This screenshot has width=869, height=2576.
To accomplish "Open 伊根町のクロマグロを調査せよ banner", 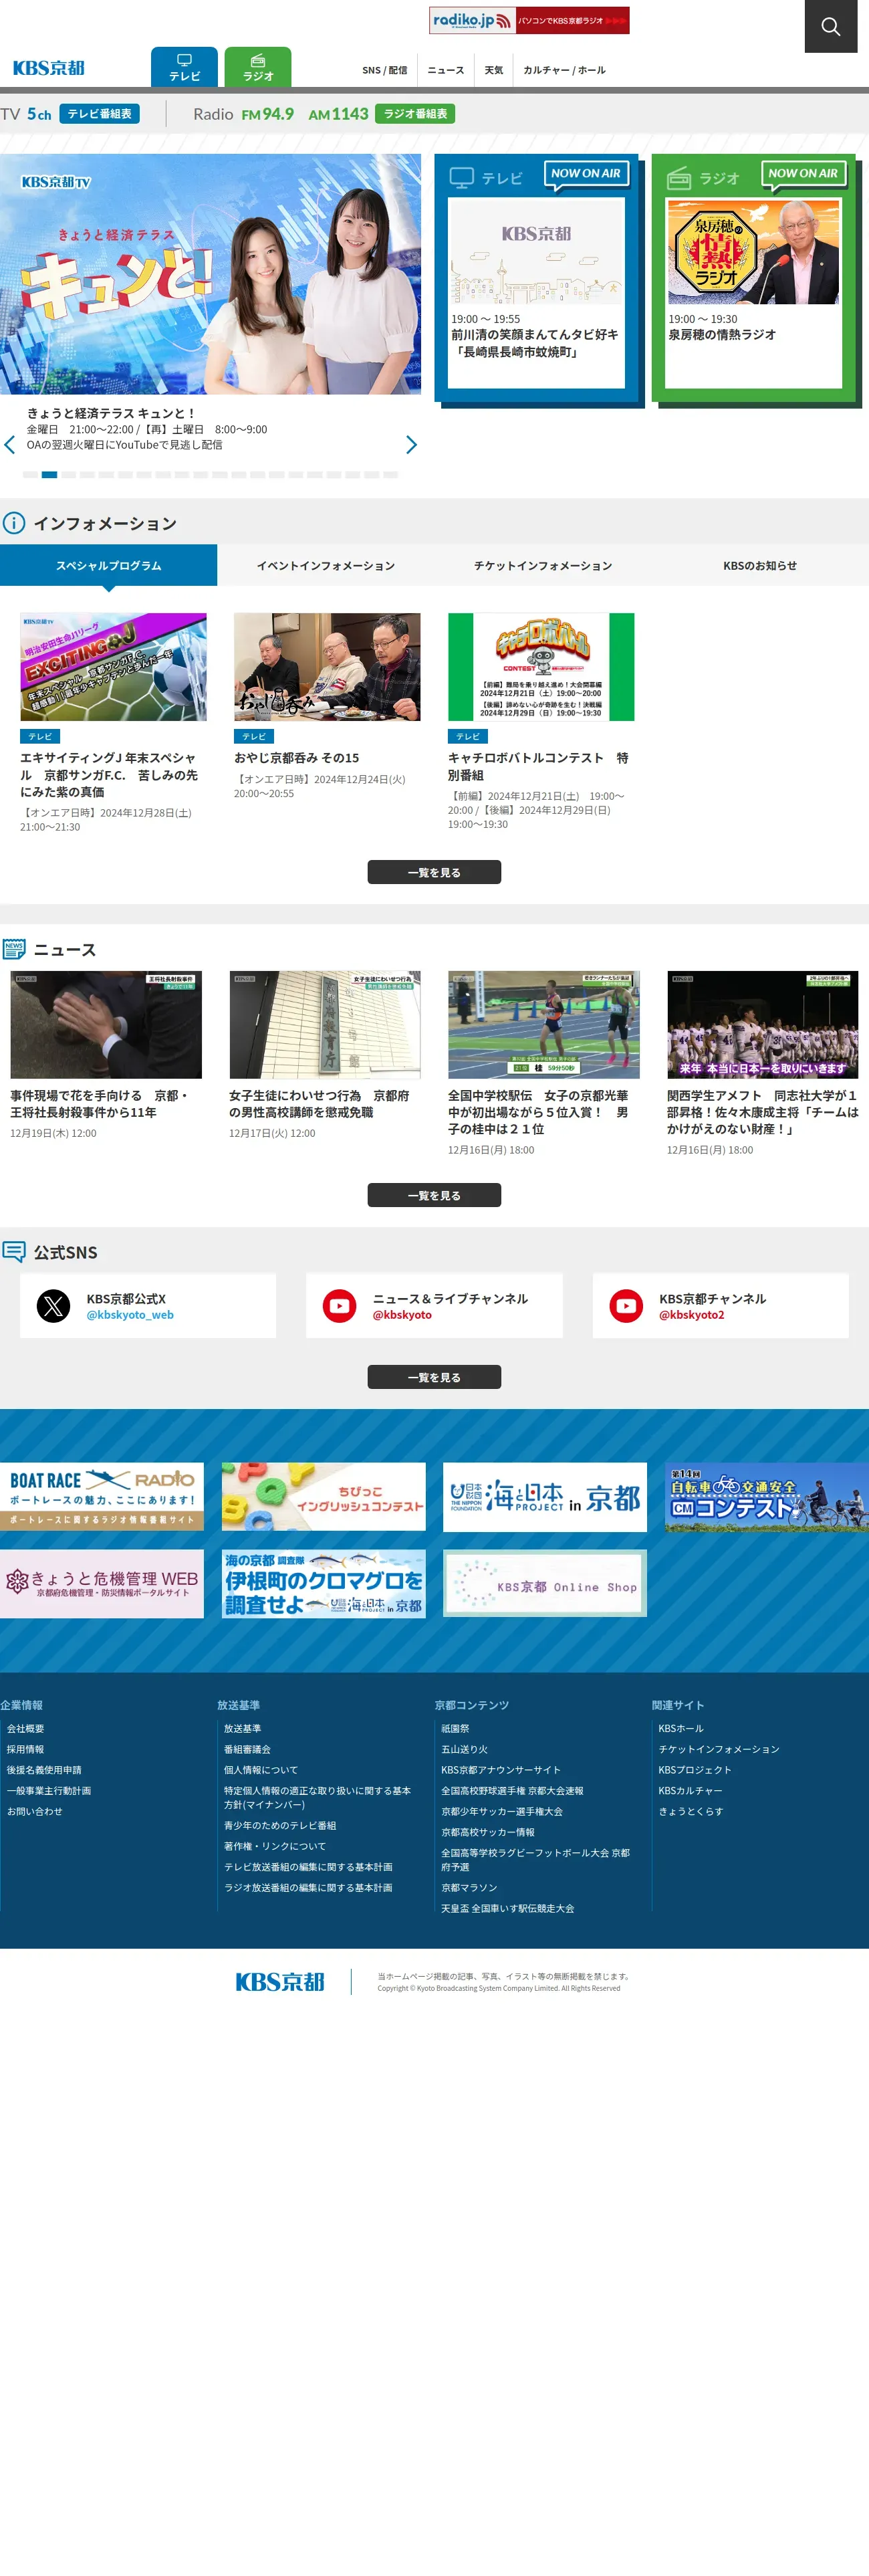I will click(324, 1584).
